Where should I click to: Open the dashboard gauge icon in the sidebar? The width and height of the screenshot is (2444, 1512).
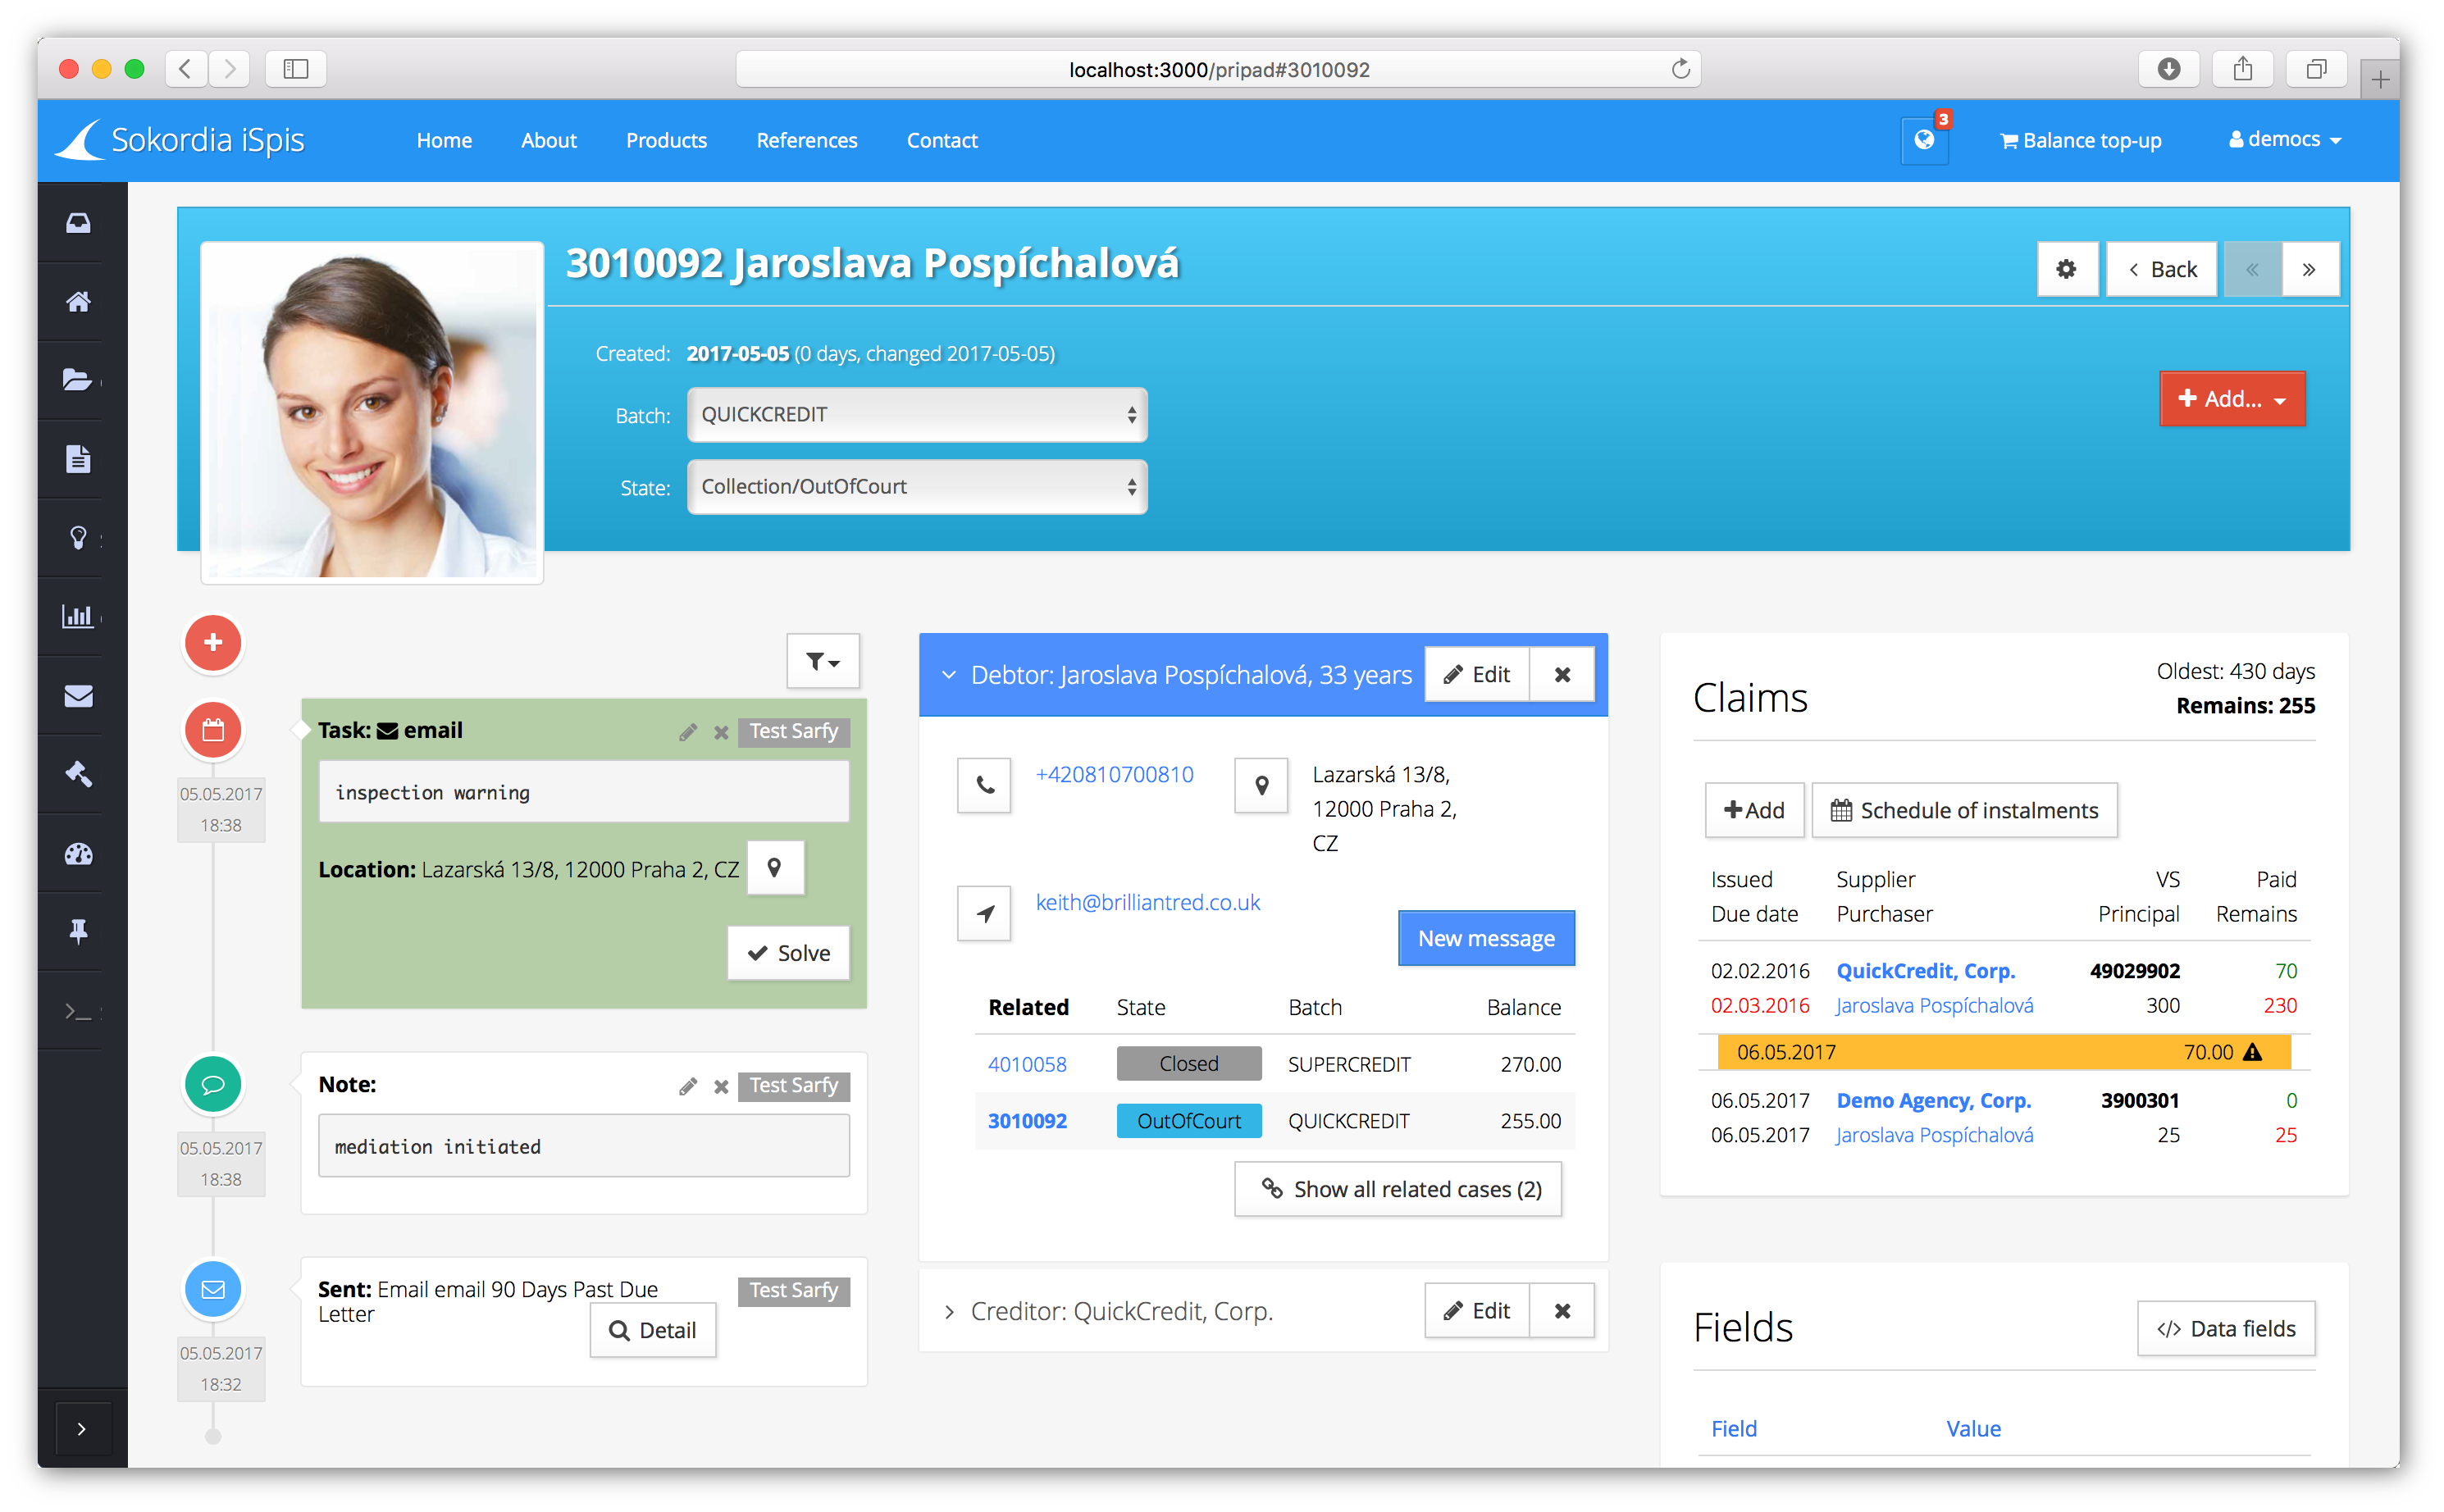[x=79, y=853]
